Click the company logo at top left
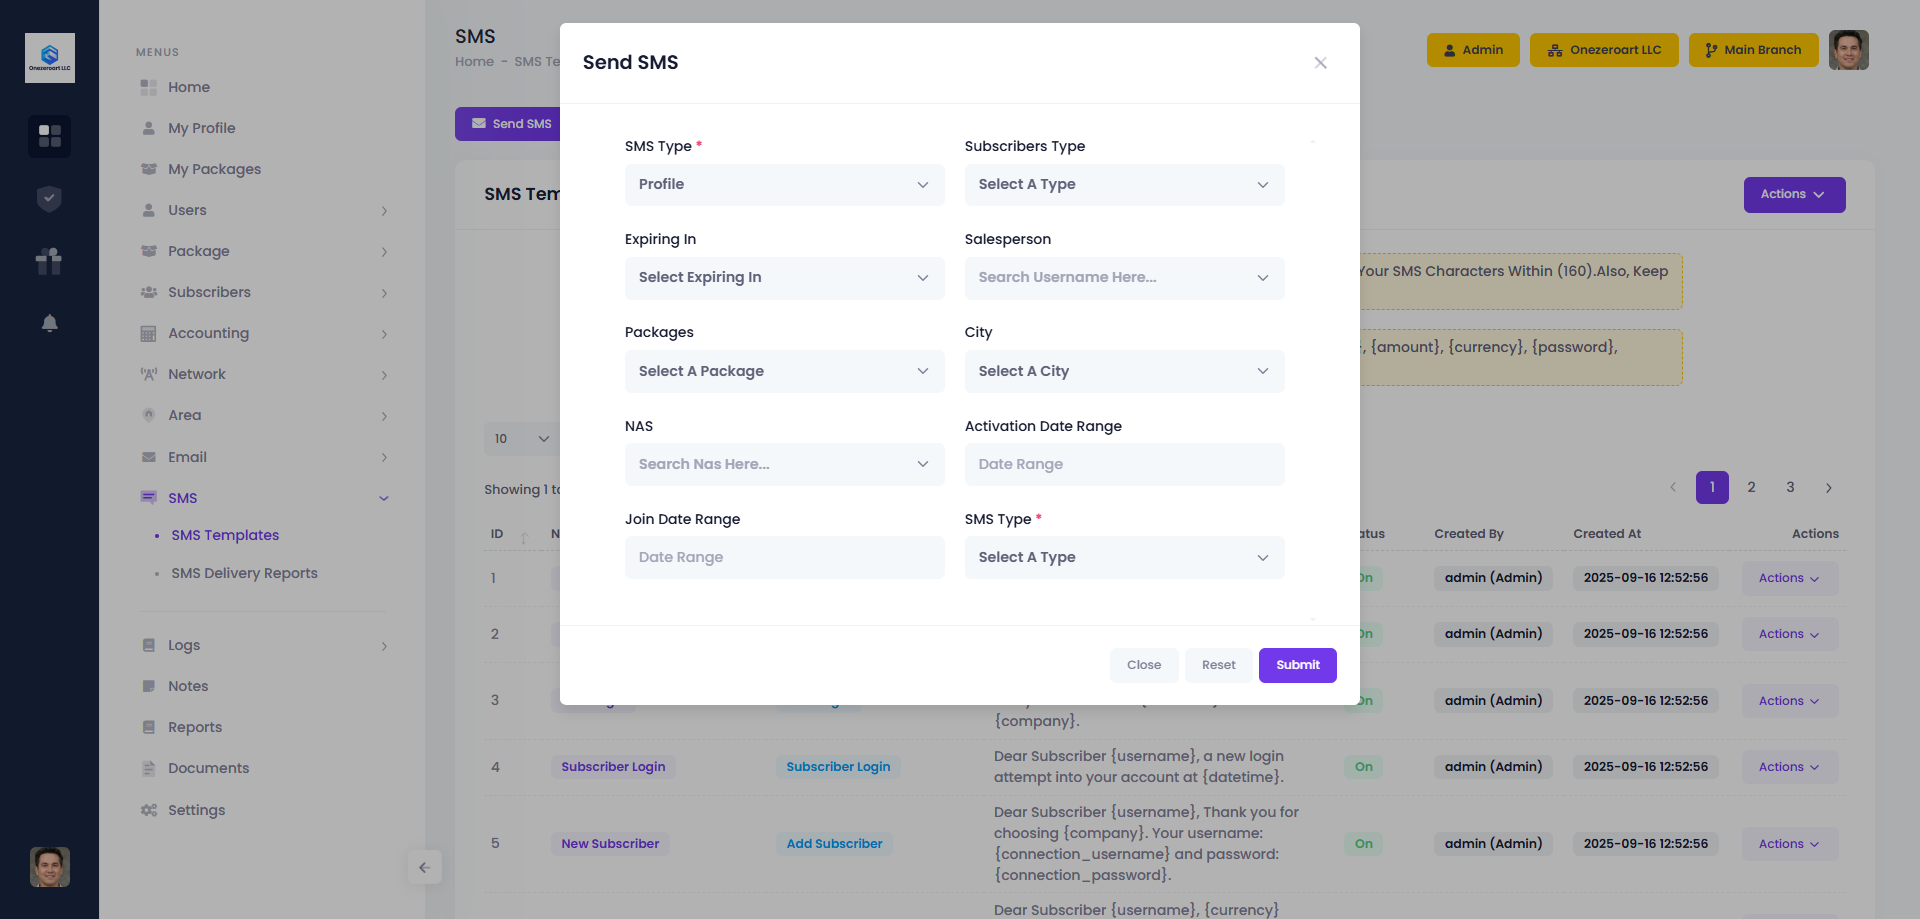This screenshot has height=919, width=1920. [49, 58]
